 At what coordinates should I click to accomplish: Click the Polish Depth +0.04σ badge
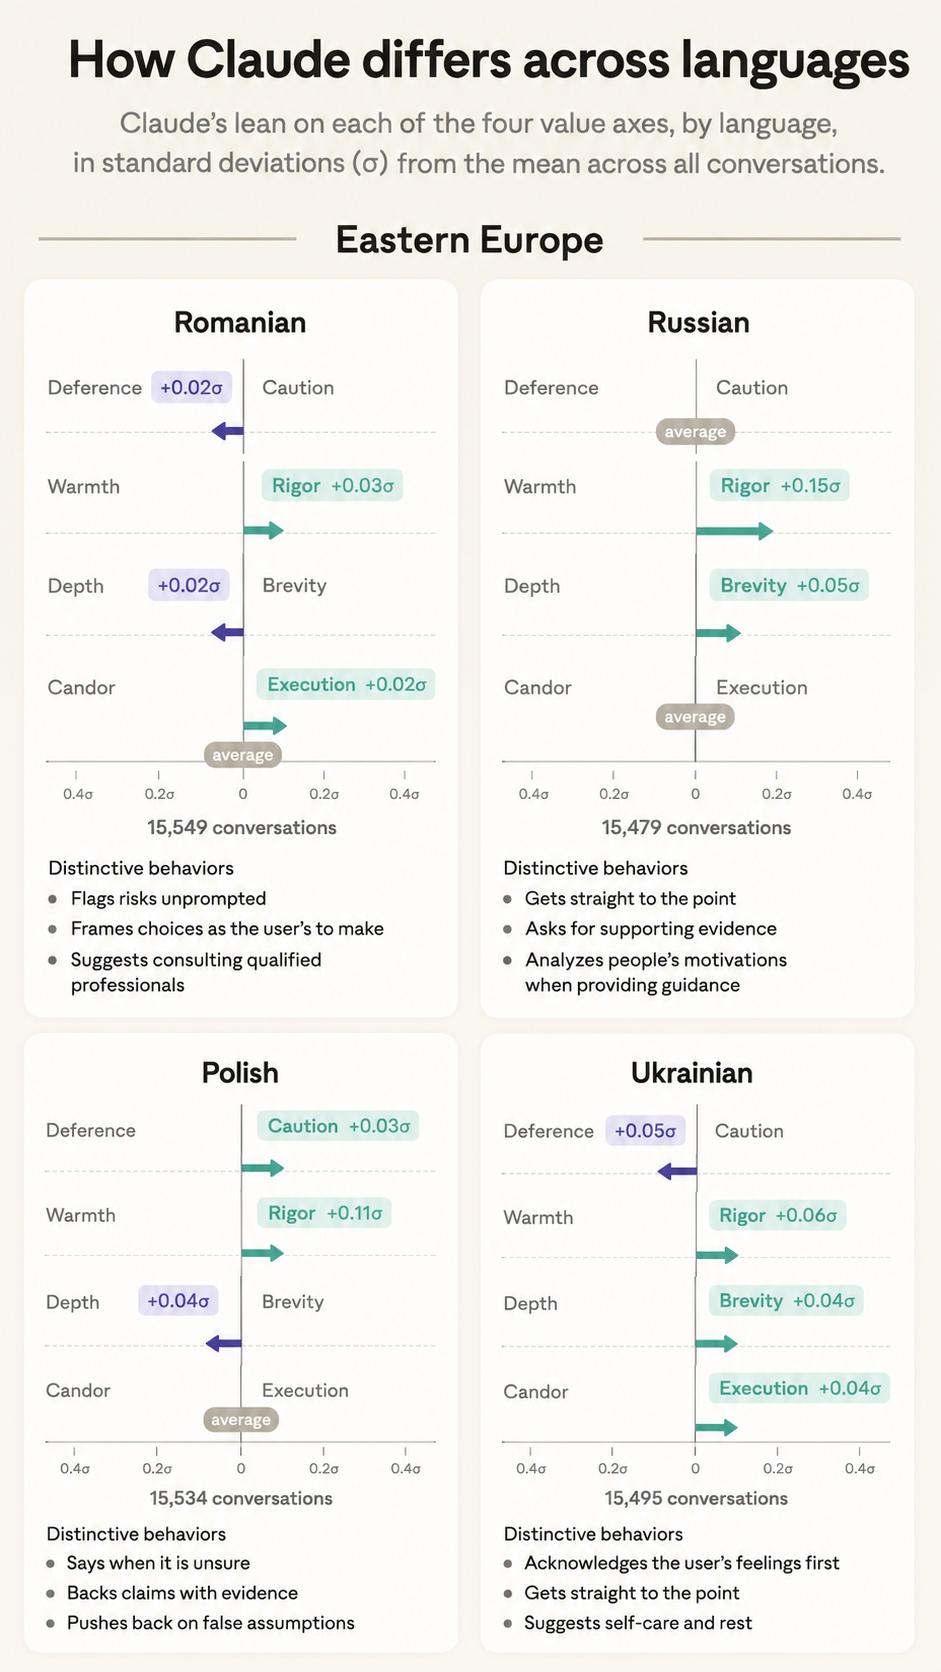coord(178,1301)
